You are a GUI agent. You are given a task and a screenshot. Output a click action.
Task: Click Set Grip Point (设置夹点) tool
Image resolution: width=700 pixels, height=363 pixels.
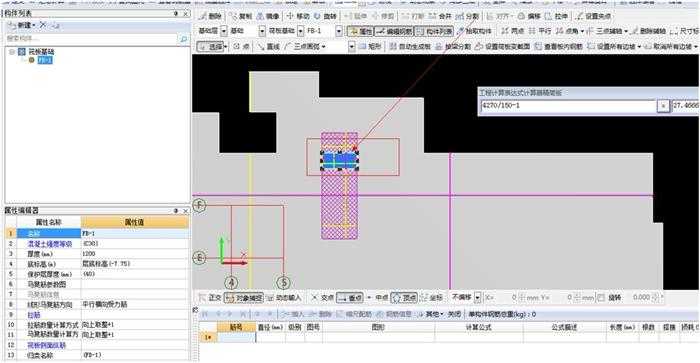click(x=593, y=16)
